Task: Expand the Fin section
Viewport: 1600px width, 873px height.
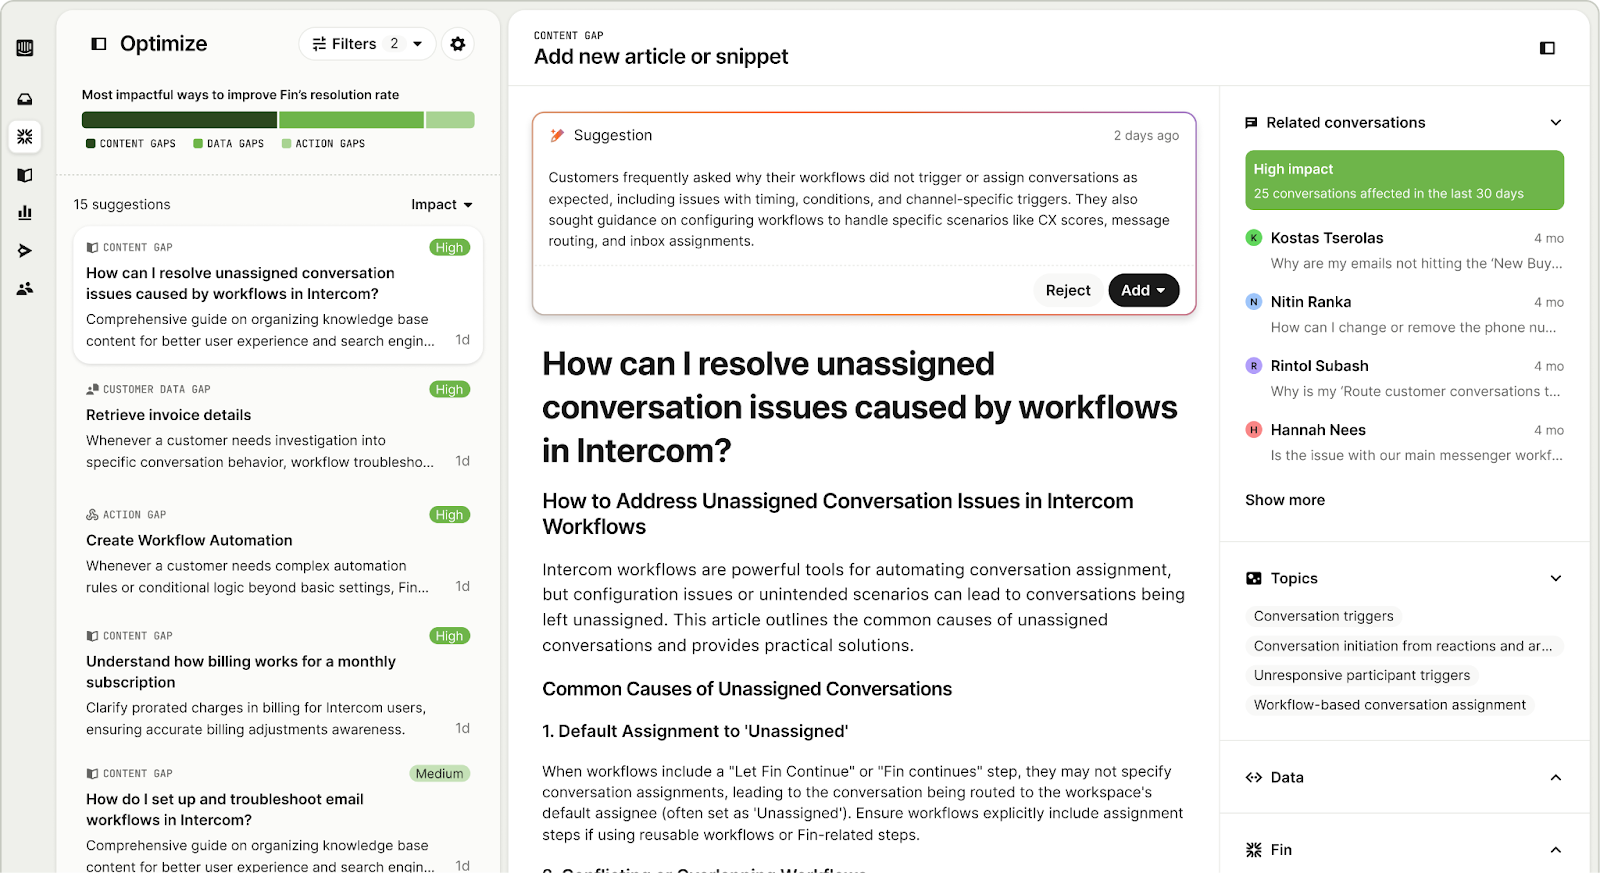Action: pos(1556,850)
